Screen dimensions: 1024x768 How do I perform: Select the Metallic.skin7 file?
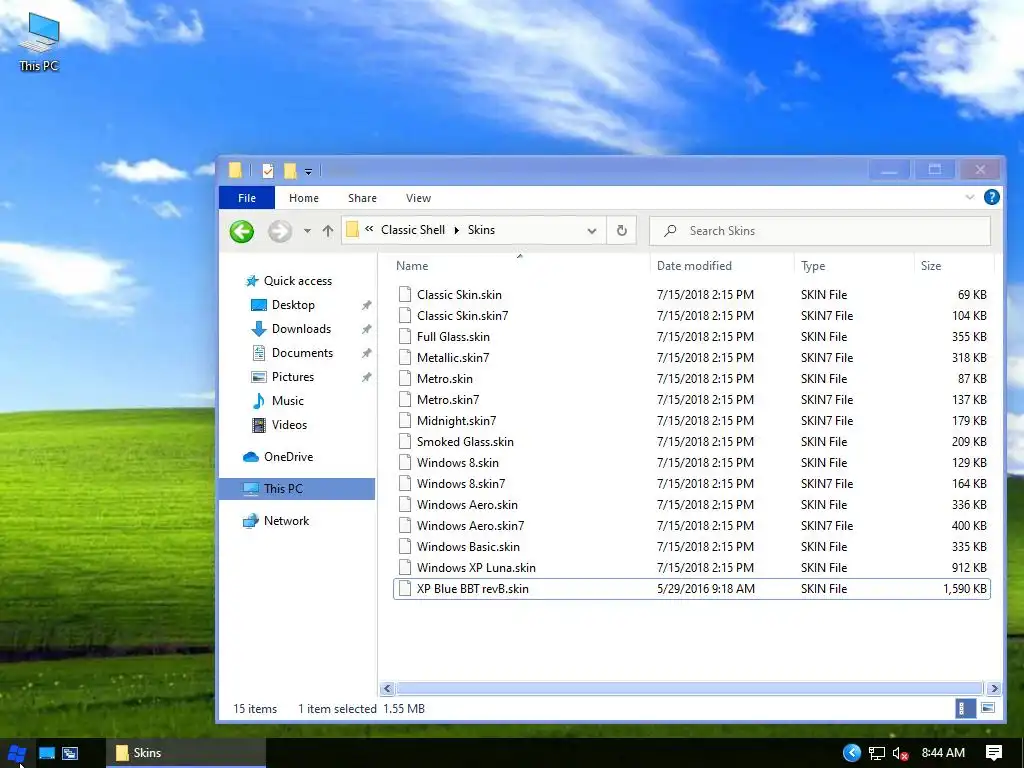[692, 357]
